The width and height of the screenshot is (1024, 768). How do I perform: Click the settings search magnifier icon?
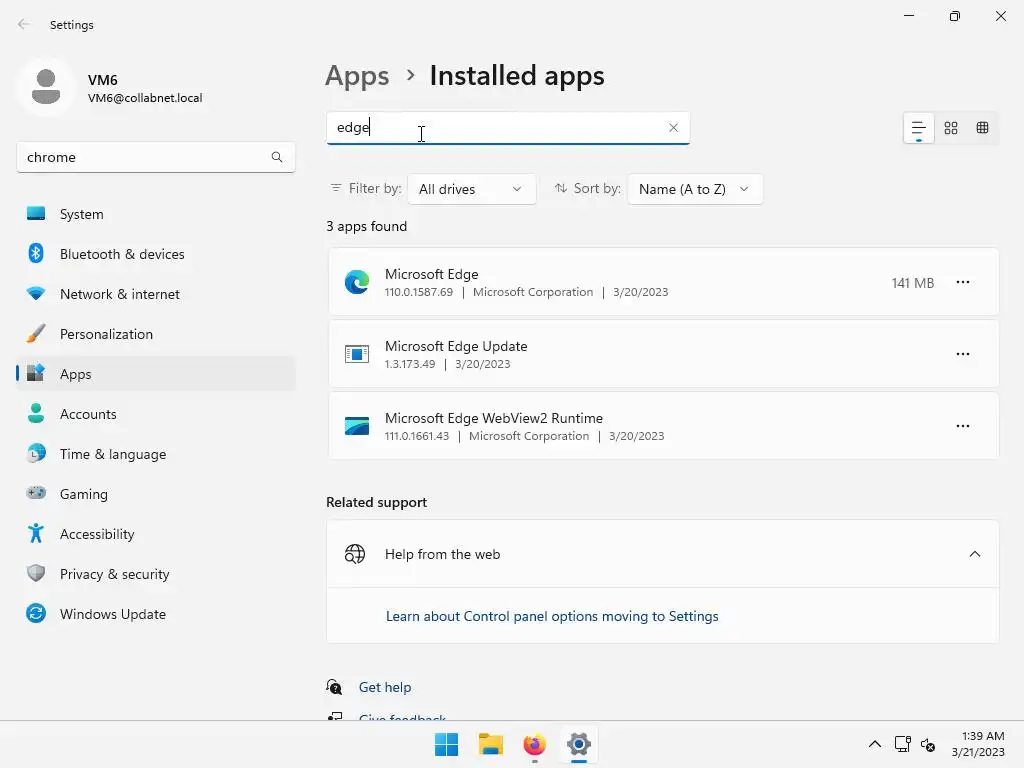pos(277,157)
